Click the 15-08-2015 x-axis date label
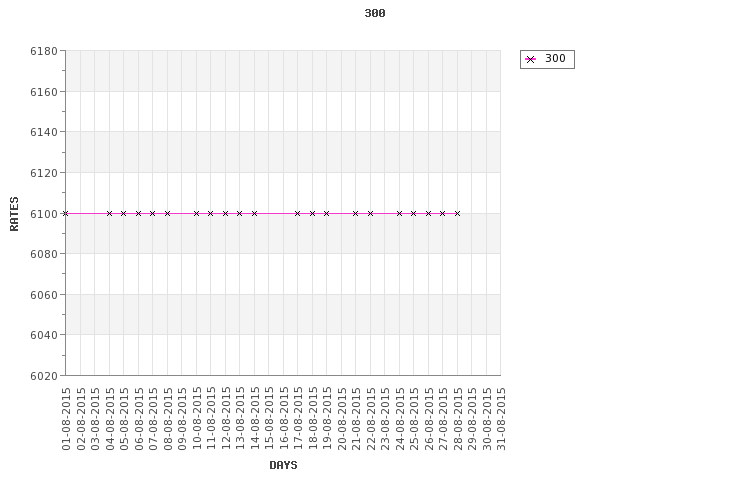The width and height of the screenshot is (750, 500). [269, 419]
